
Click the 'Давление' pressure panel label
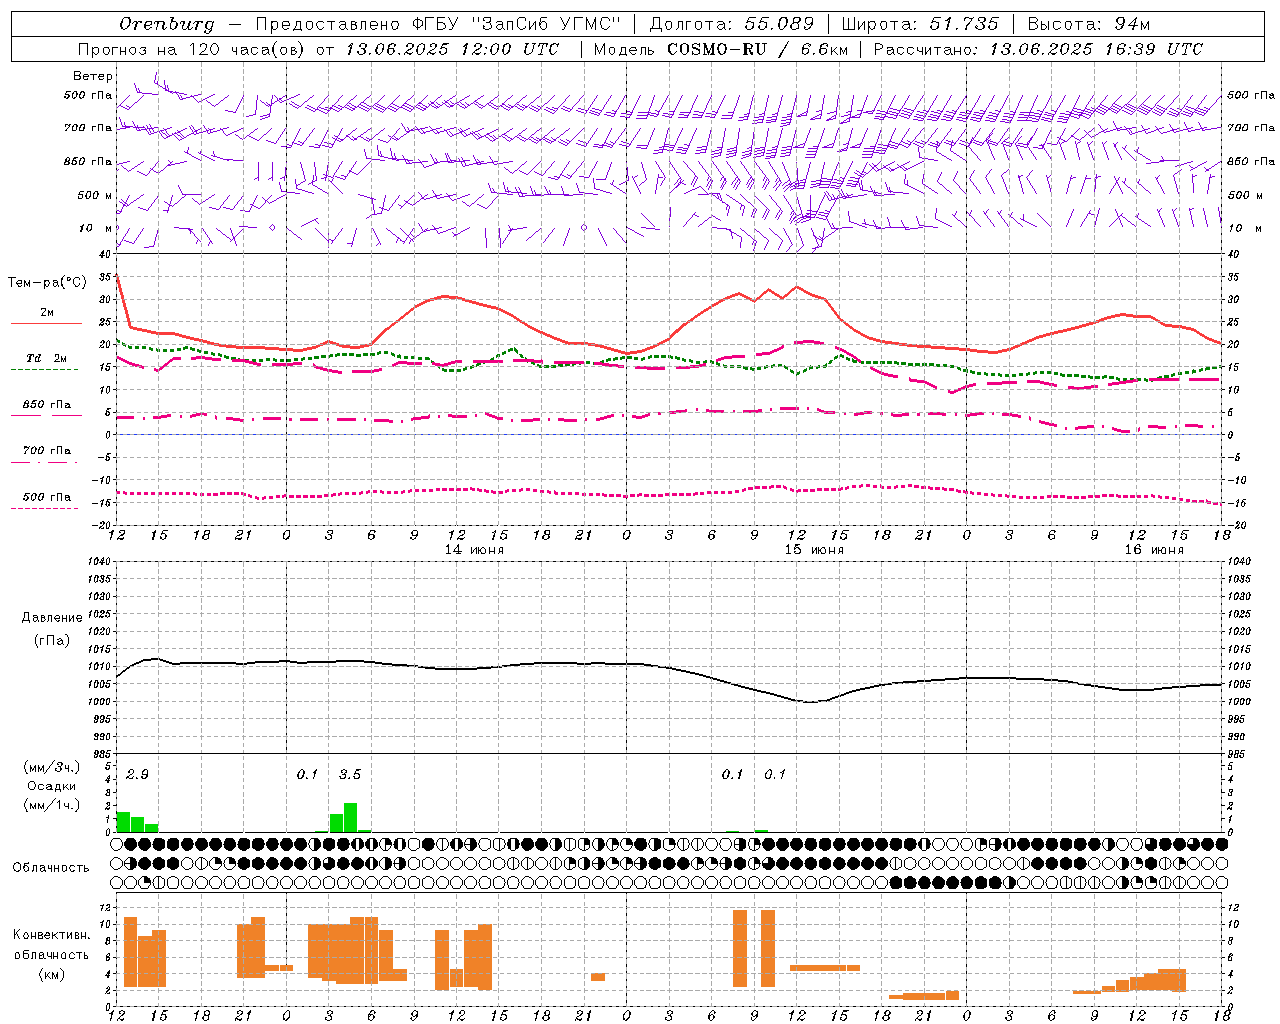click(x=52, y=618)
